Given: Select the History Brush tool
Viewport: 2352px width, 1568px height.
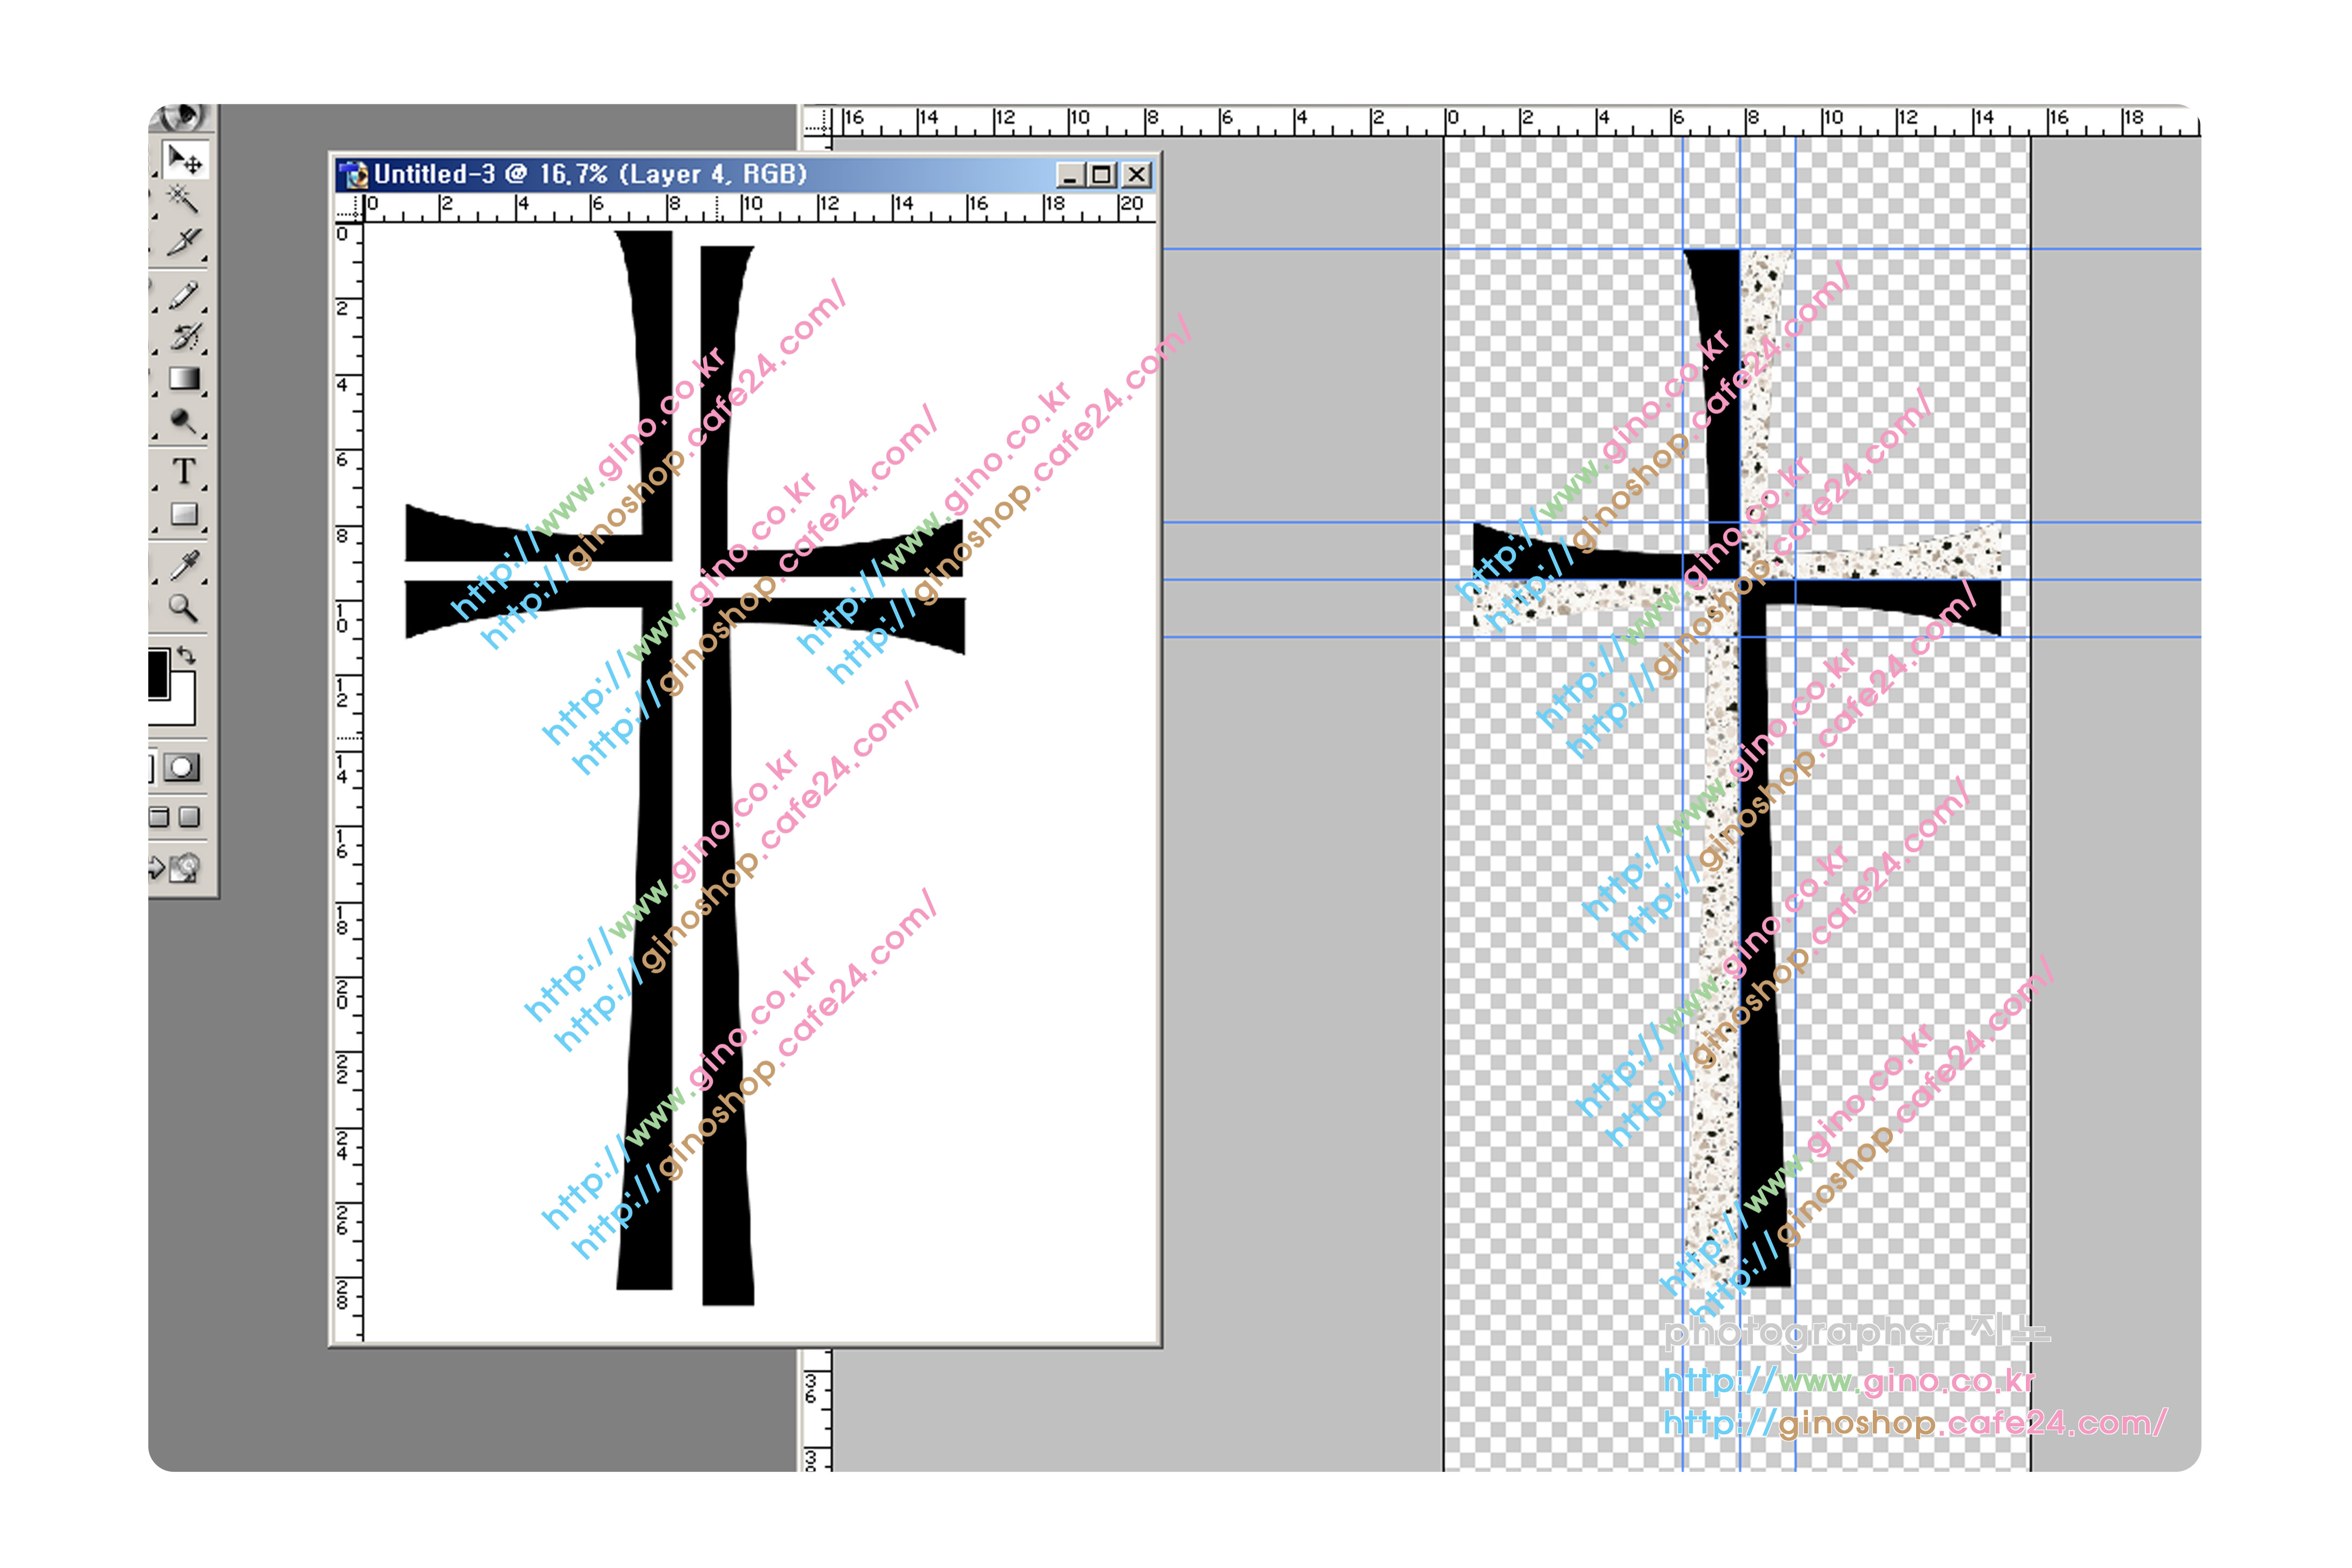Looking at the screenshot, I should (184, 336).
